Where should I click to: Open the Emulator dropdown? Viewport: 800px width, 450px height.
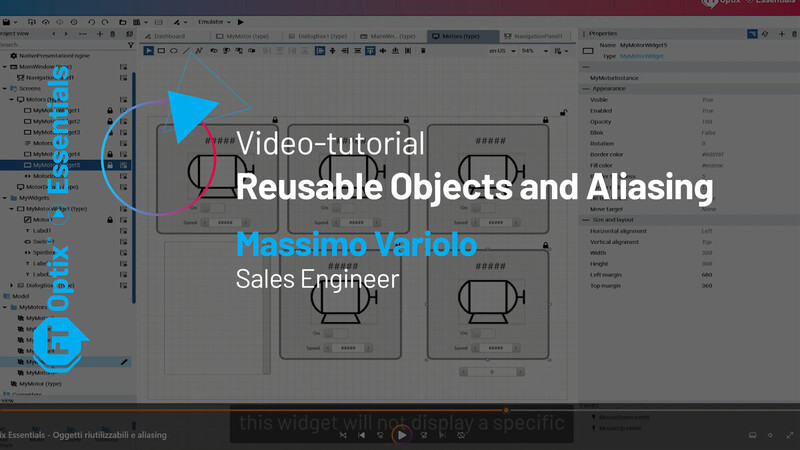(x=213, y=21)
